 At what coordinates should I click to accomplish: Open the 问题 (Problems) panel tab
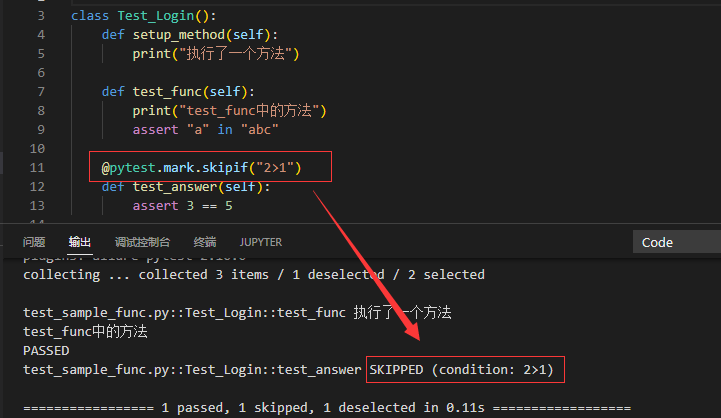[x=34, y=242]
